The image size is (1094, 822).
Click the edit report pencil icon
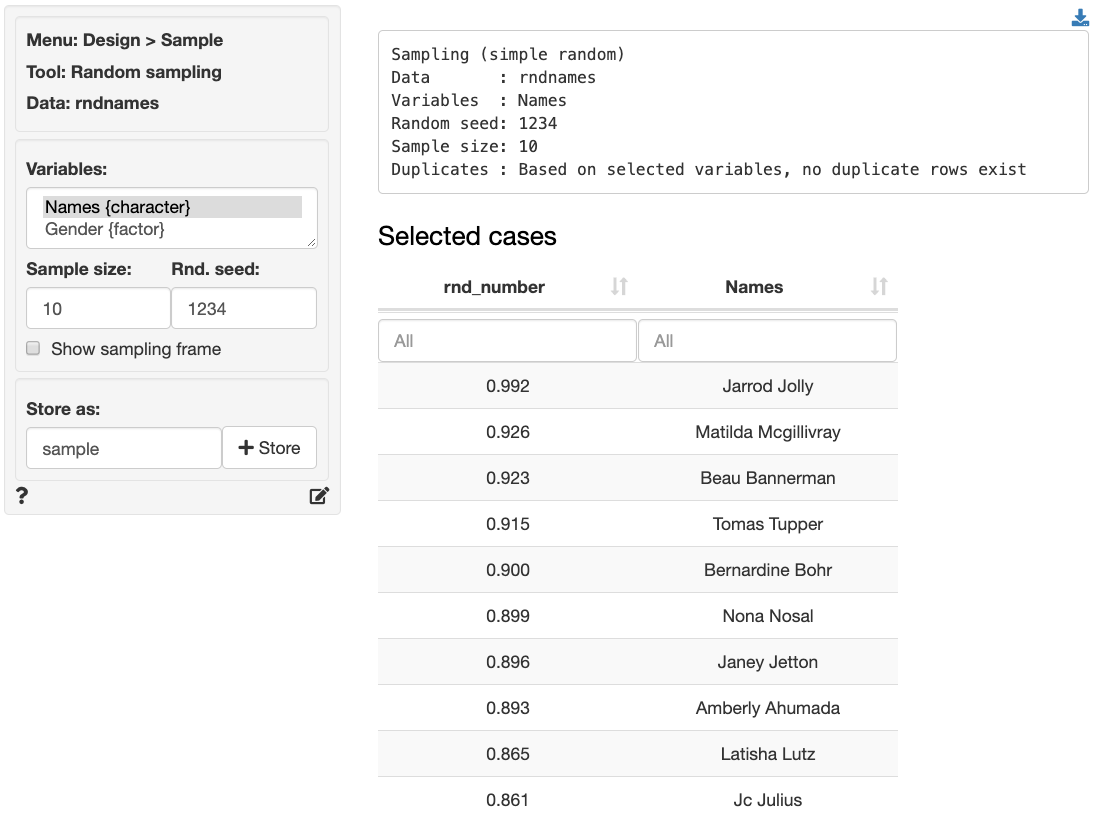click(x=319, y=495)
